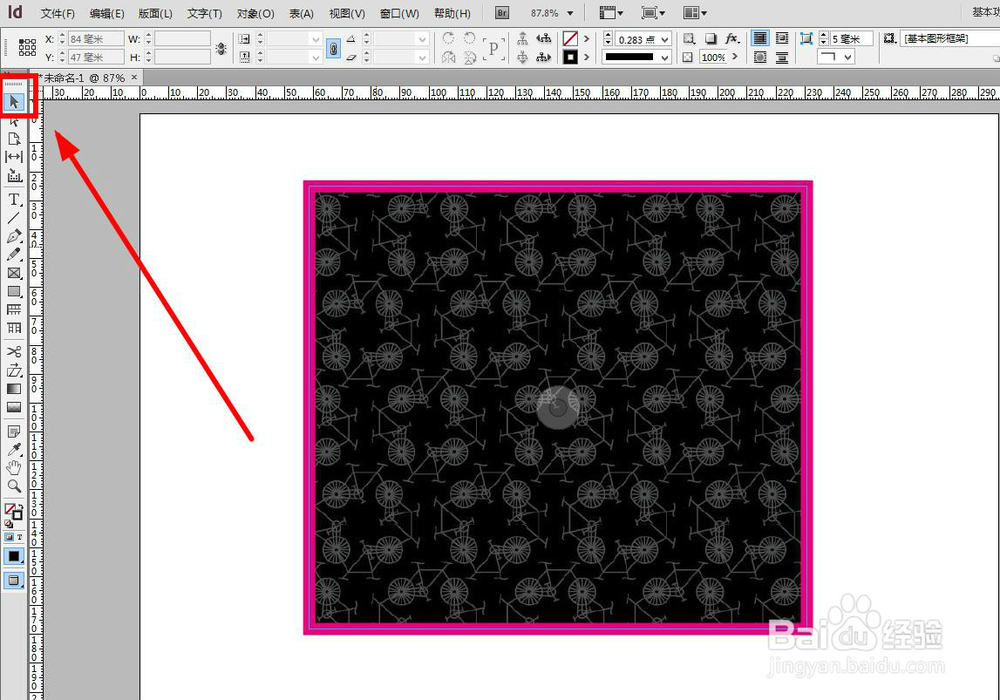
Task: Select the Pen tool
Action: (x=14, y=237)
